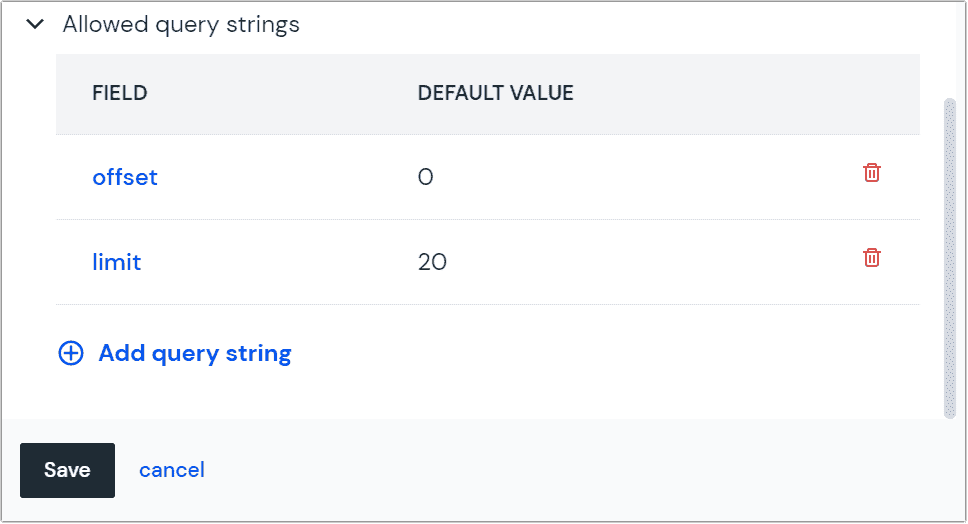This screenshot has width=968, height=524.
Task: Select the offset default value 0
Action: click(425, 177)
